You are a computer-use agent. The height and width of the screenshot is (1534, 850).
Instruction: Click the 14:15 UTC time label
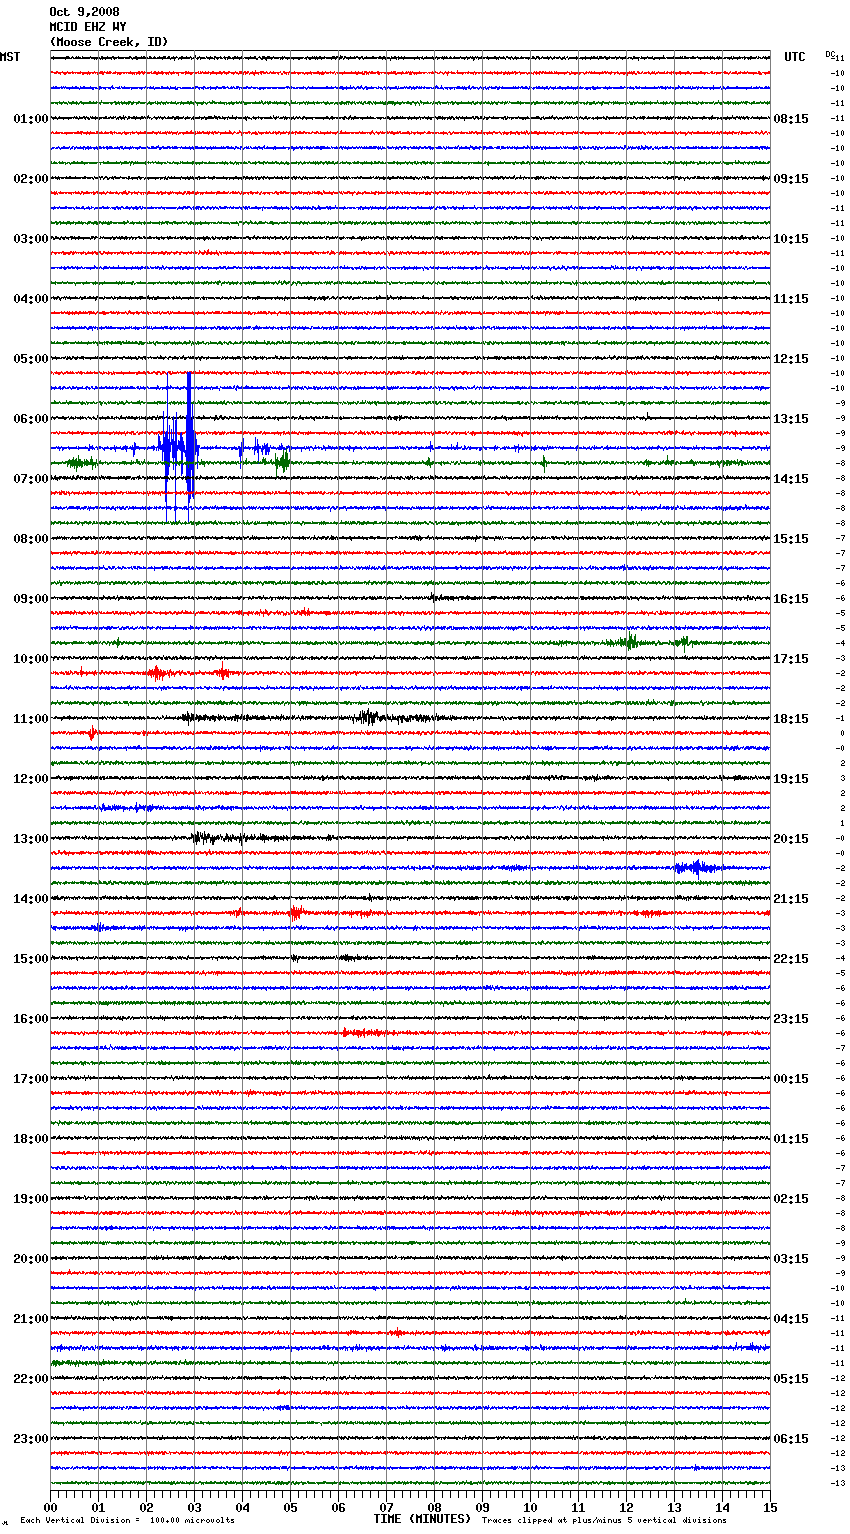[791, 479]
